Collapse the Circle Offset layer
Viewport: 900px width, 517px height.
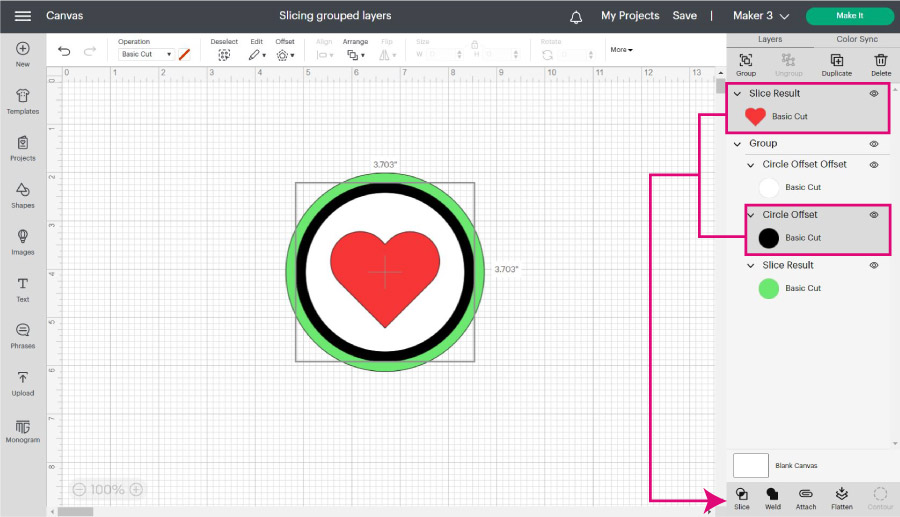click(751, 215)
